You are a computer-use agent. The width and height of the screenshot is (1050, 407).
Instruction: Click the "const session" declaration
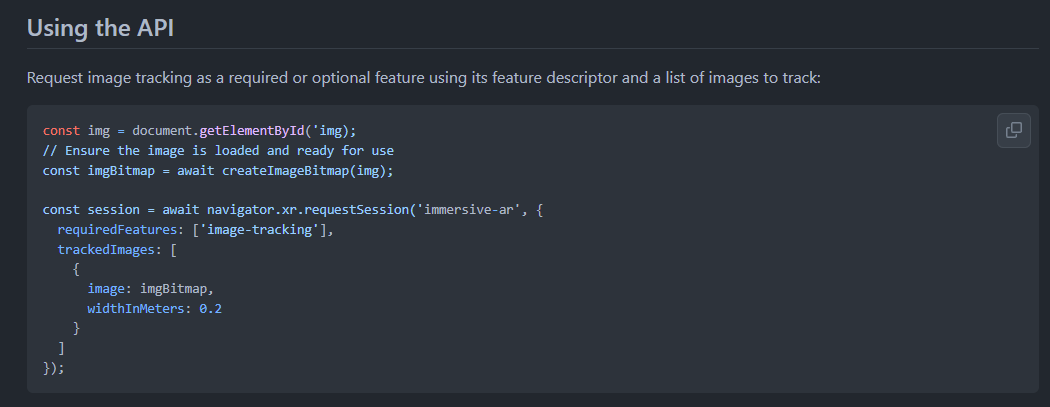tap(91, 210)
